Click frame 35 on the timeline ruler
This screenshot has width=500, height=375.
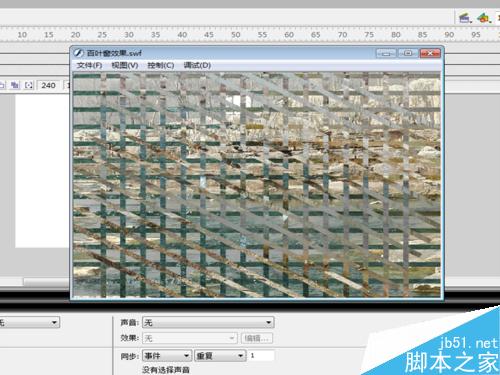pyautogui.click(x=156, y=35)
